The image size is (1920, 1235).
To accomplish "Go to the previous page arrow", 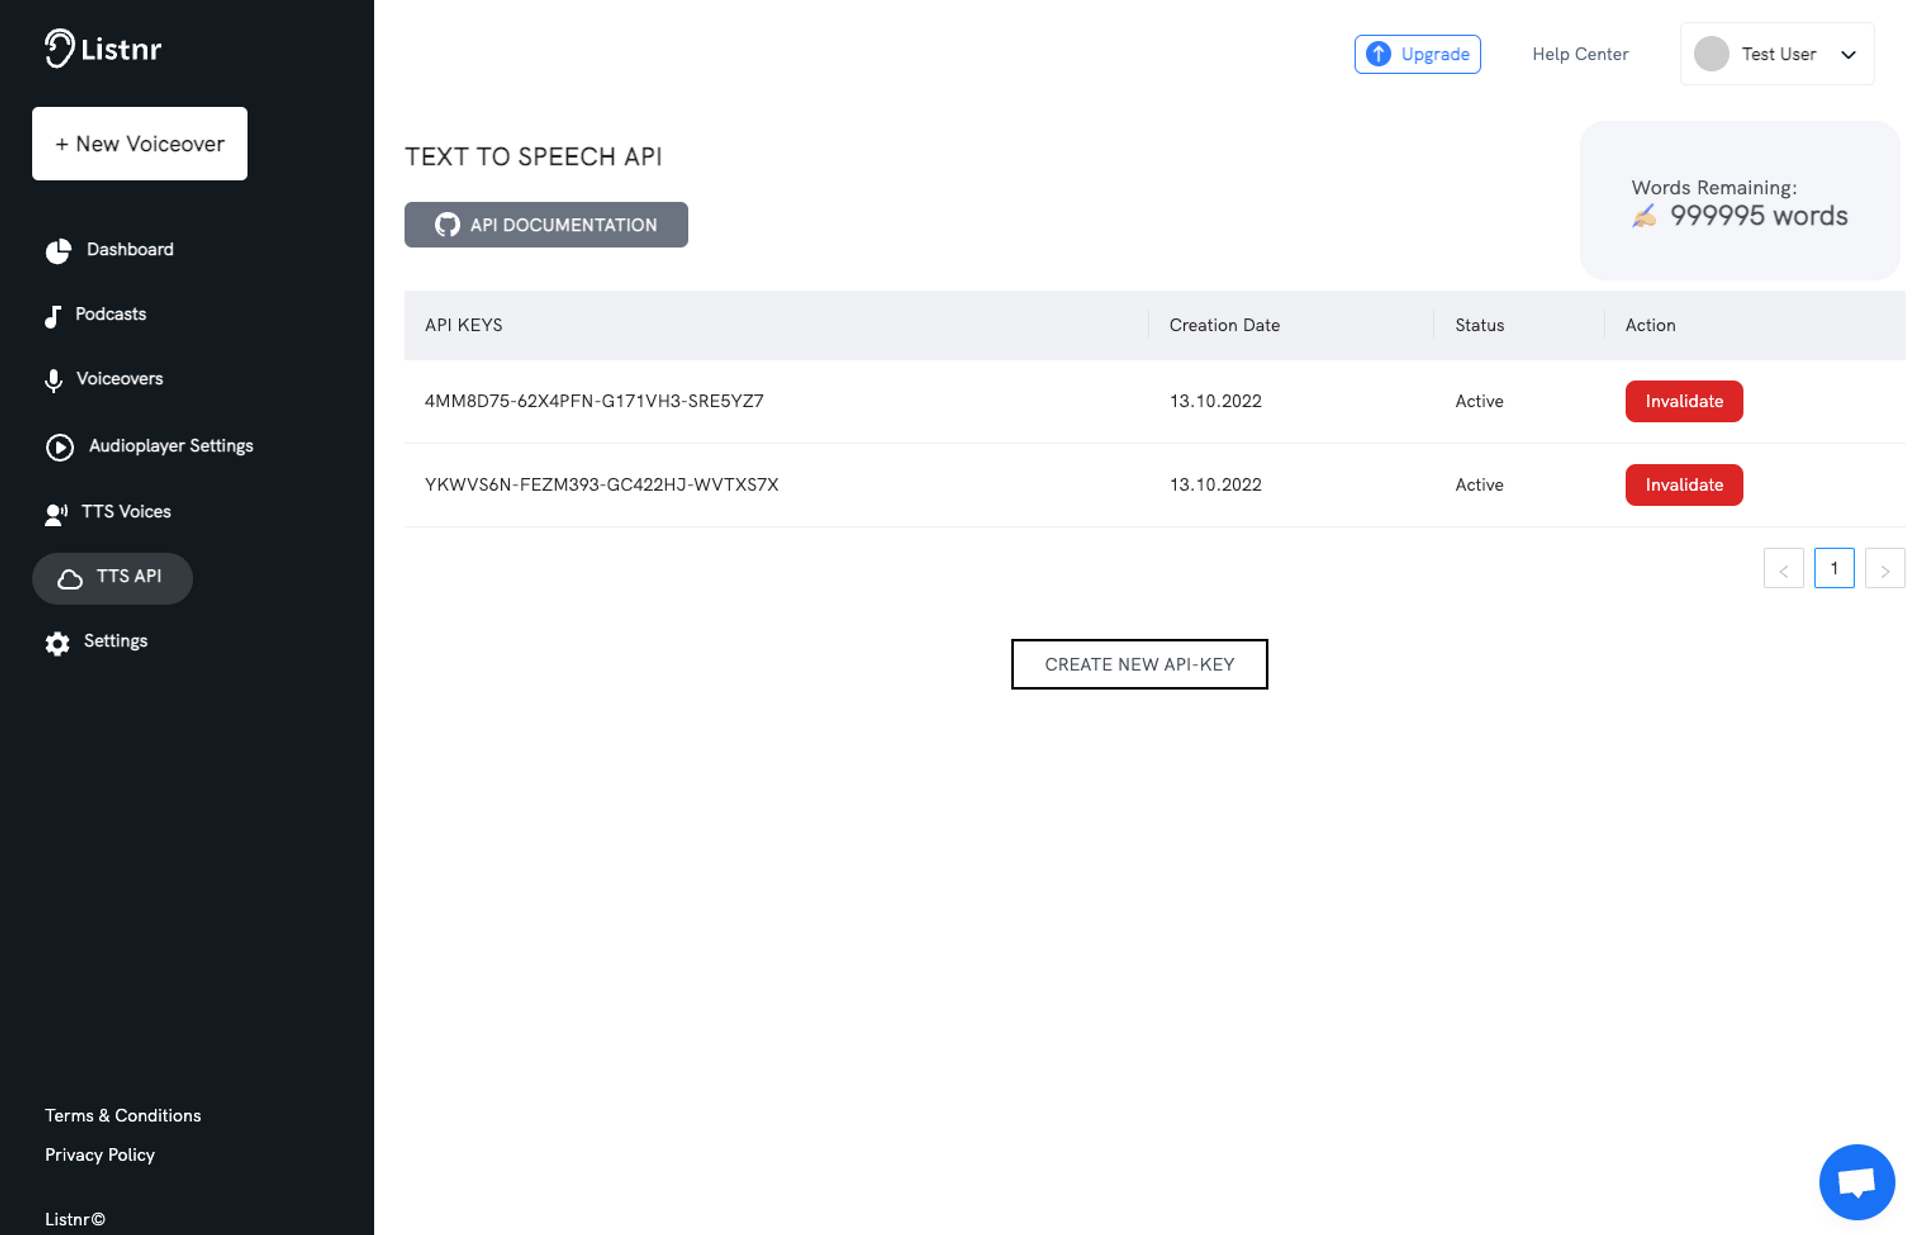I will pyautogui.click(x=1783, y=569).
